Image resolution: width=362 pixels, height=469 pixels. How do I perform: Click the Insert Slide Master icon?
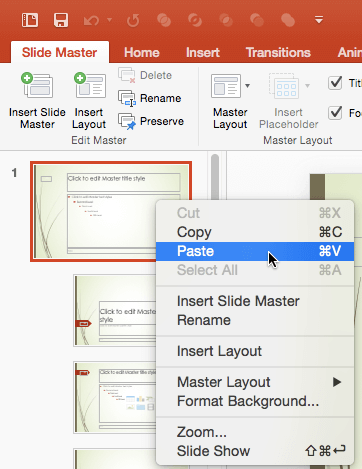37,85
